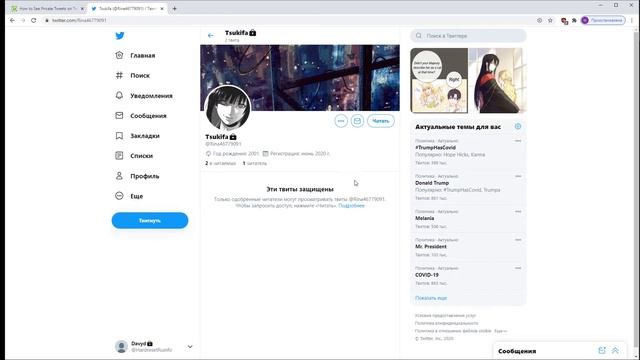The width and height of the screenshot is (640, 360).
Task: Open the Tsukifa profile banner image
Action: click(300, 78)
